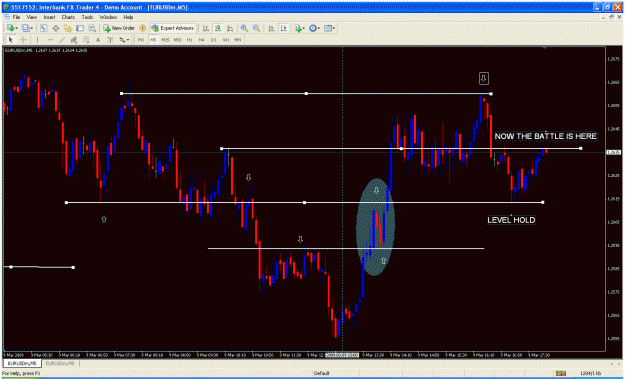Select the Trendline drawing tool
625x379 pixels.
62,39
